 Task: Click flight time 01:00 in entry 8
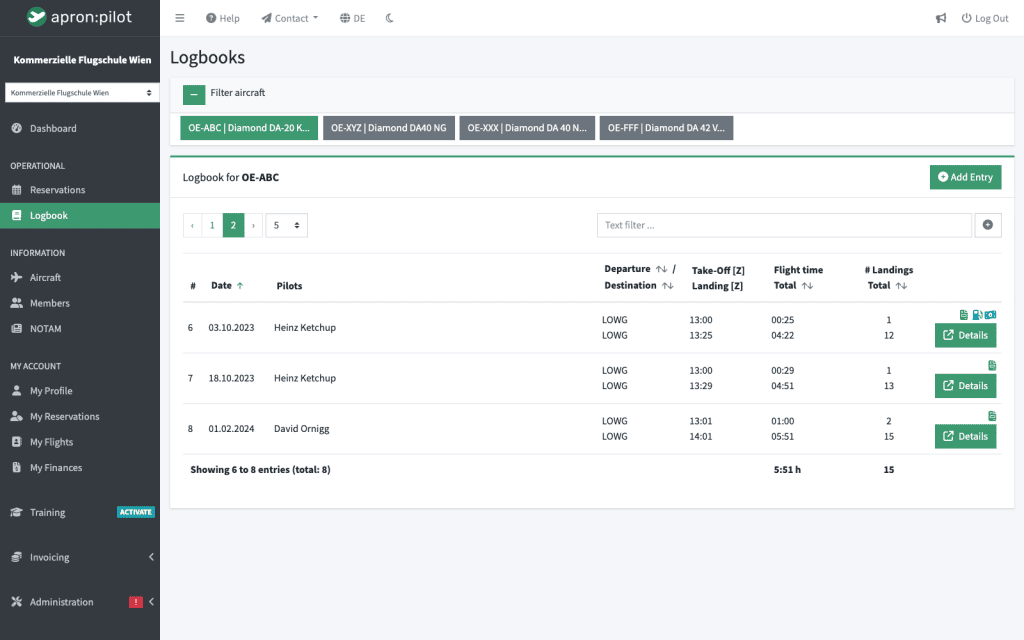pos(782,421)
